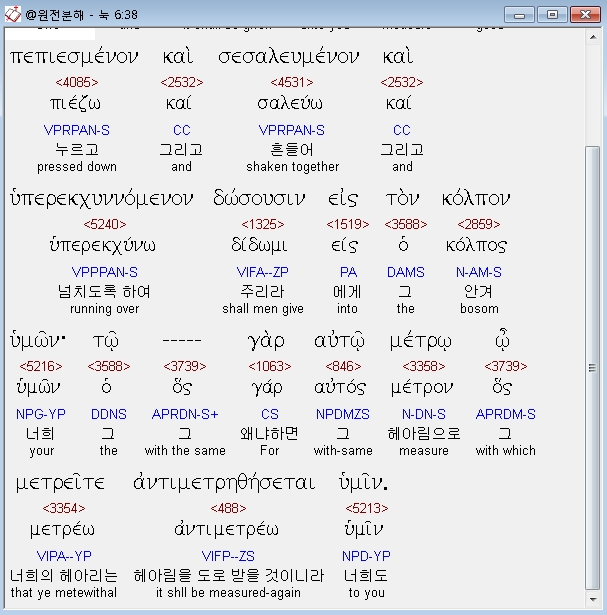Click the lemma πιέζω
Screen dimensions: 607x615
(x=75, y=104)
